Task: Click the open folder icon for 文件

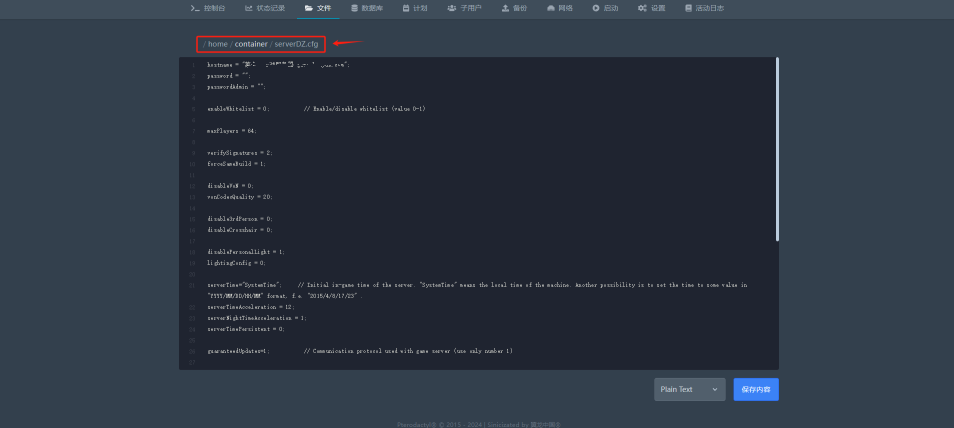Action: (x=309, y=8)
